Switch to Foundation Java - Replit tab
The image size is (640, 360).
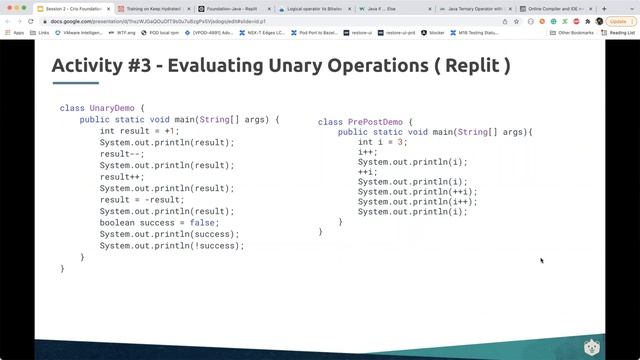point(233,9)
